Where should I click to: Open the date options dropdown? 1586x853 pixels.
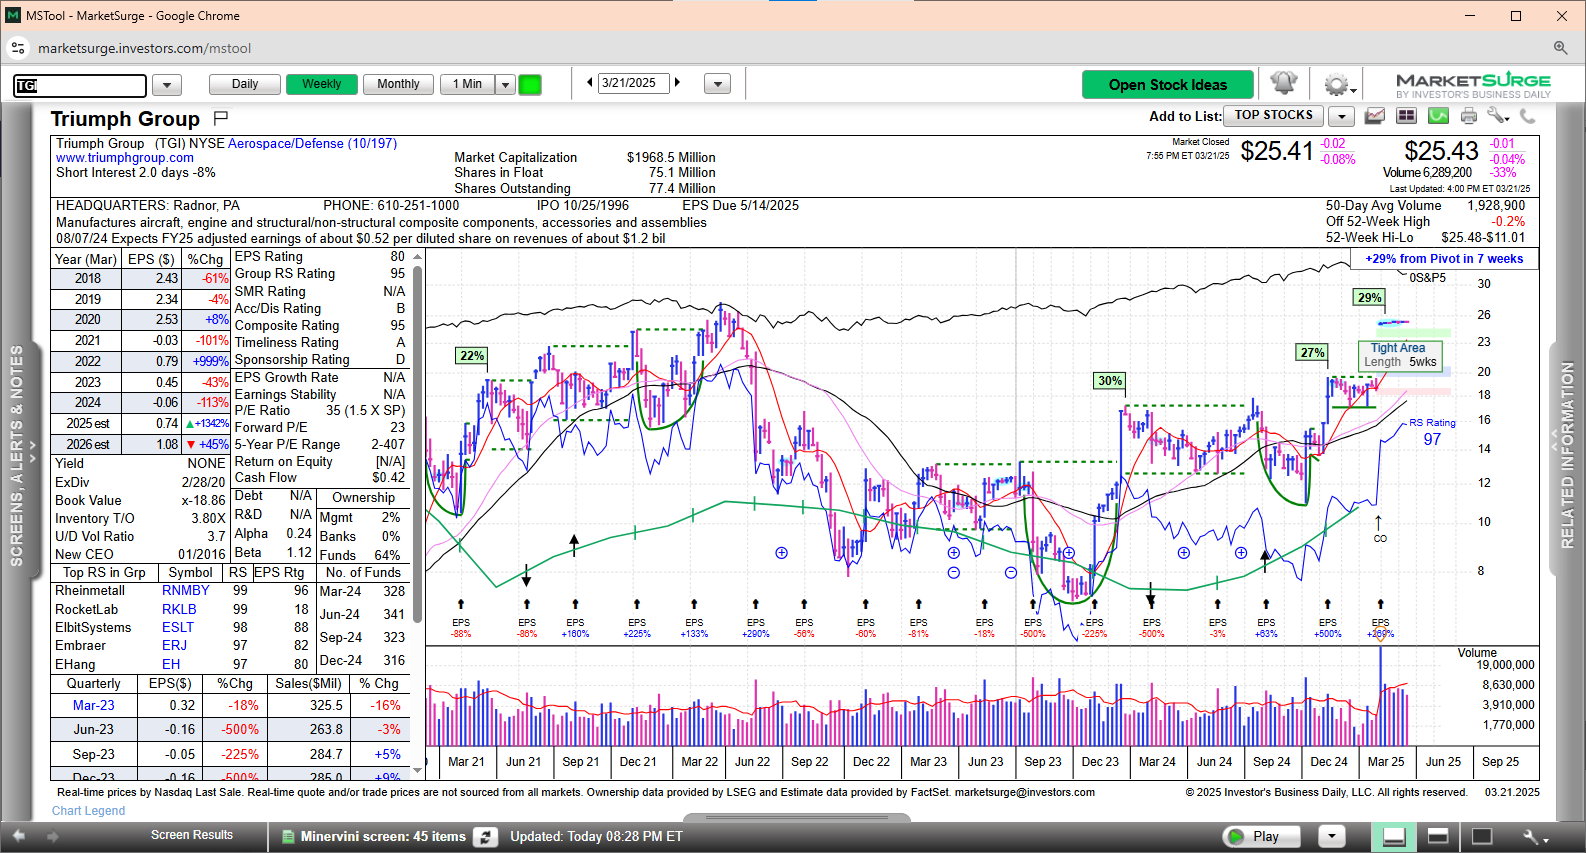tap(717, 85)
